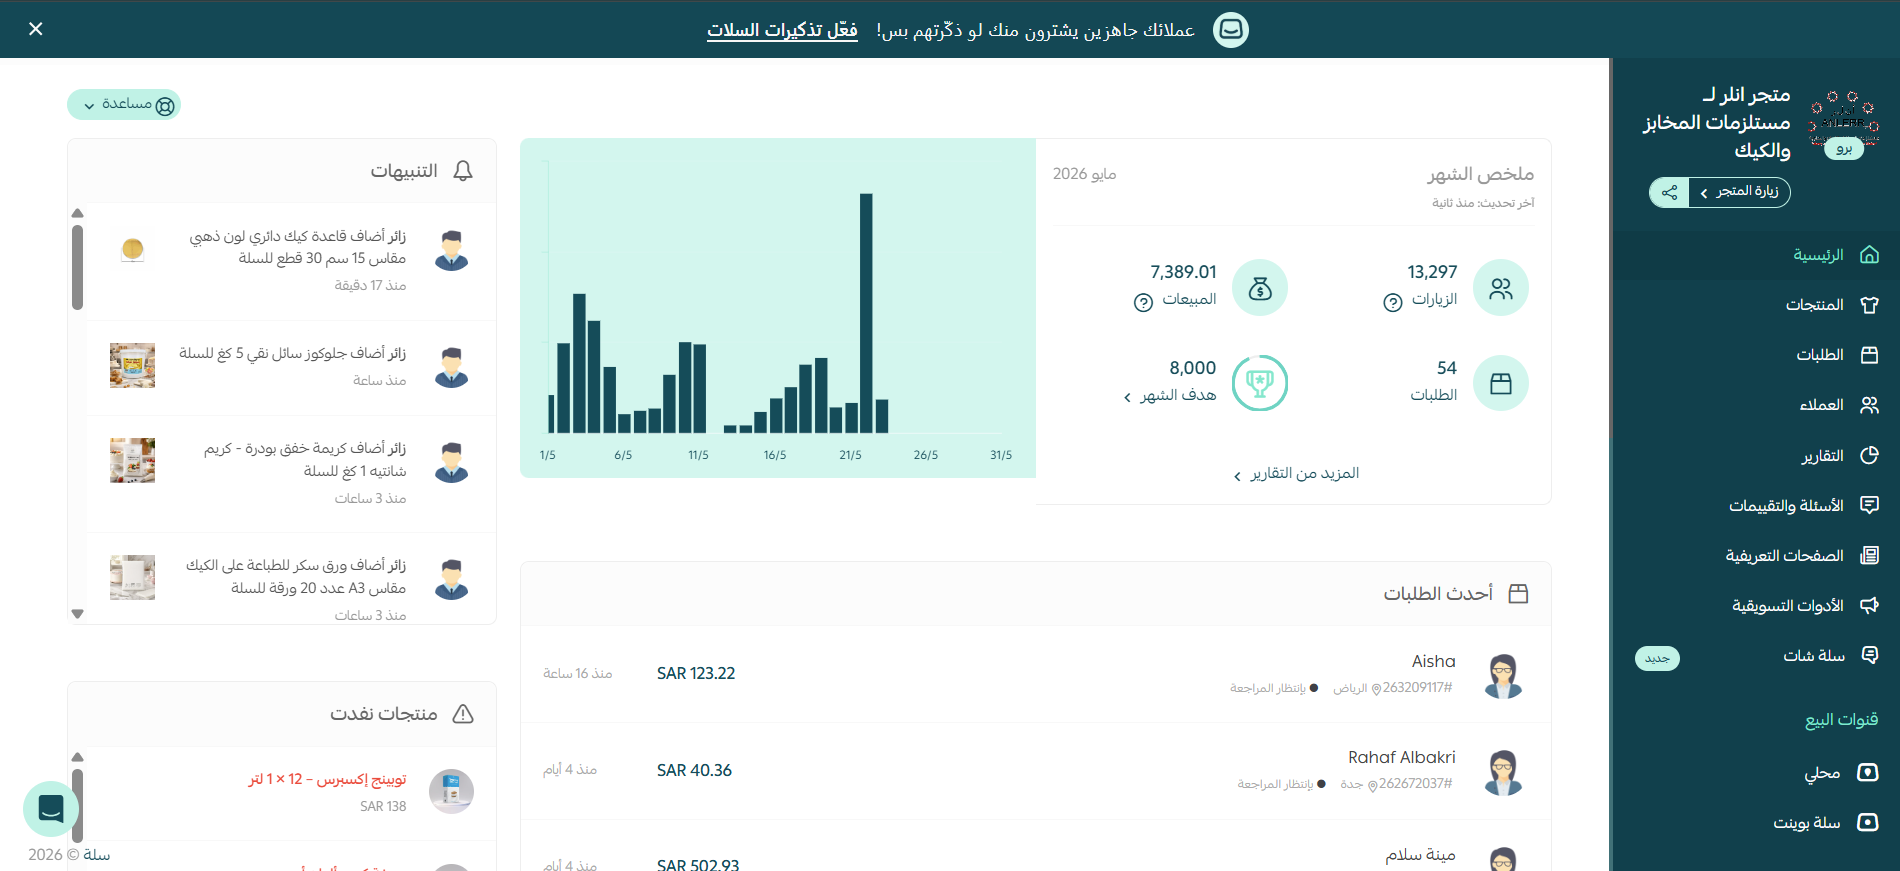Image resolution: width=1900 pixels, height=871 pixels.
Task: Click liquid glucose product thumbnail
Action: point(132,366)
